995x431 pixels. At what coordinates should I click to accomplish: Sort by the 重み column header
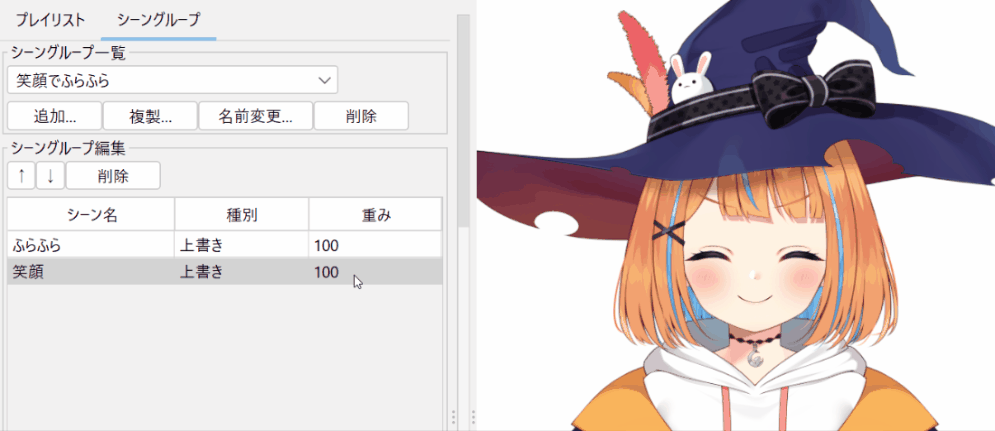click(x=375, y=214)
